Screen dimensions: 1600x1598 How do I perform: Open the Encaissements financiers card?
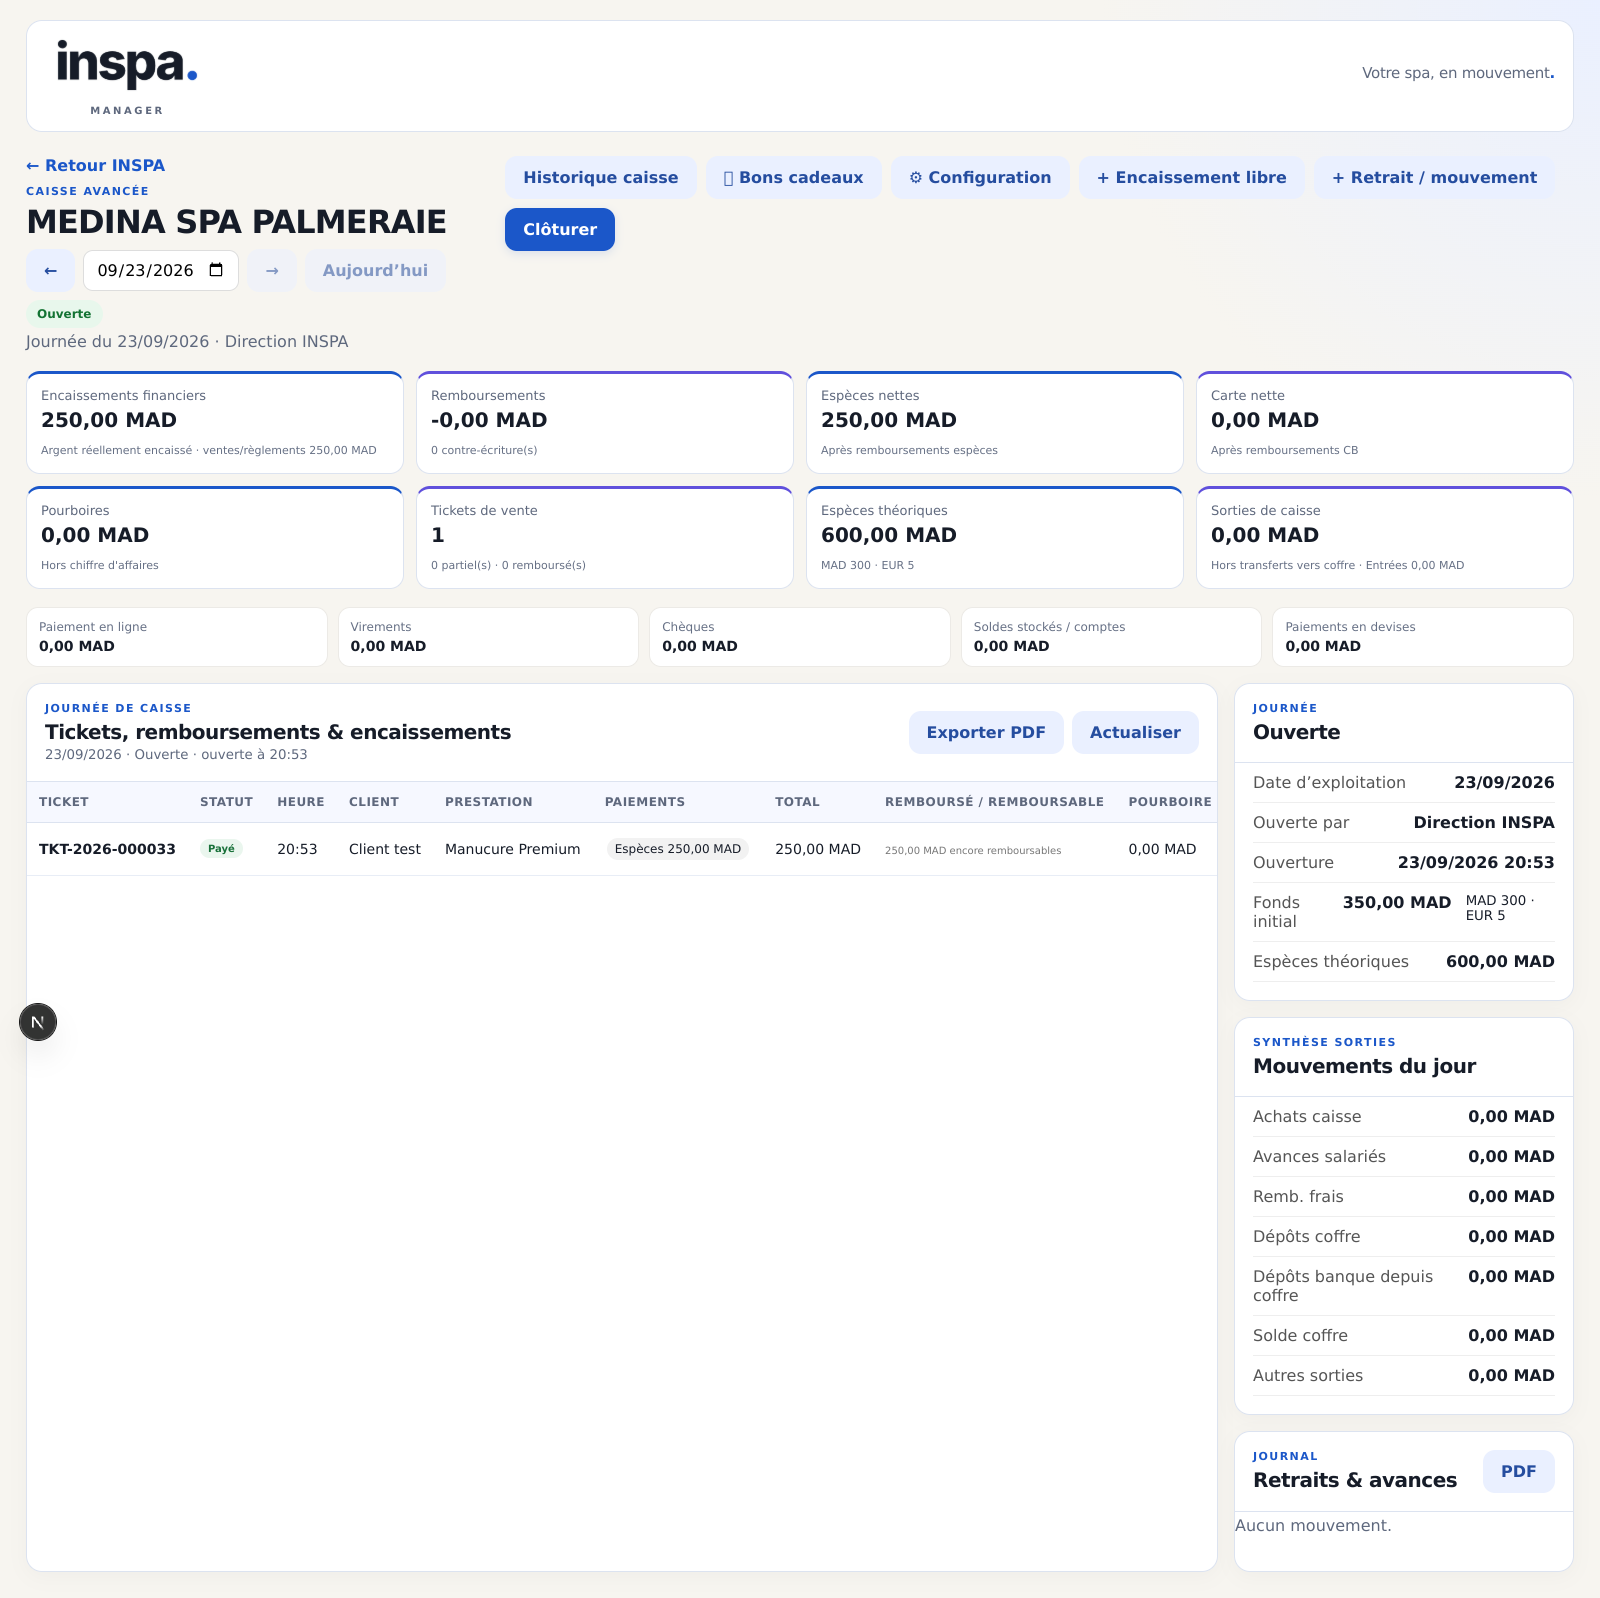pyautogui.click(x=215, y=422)
